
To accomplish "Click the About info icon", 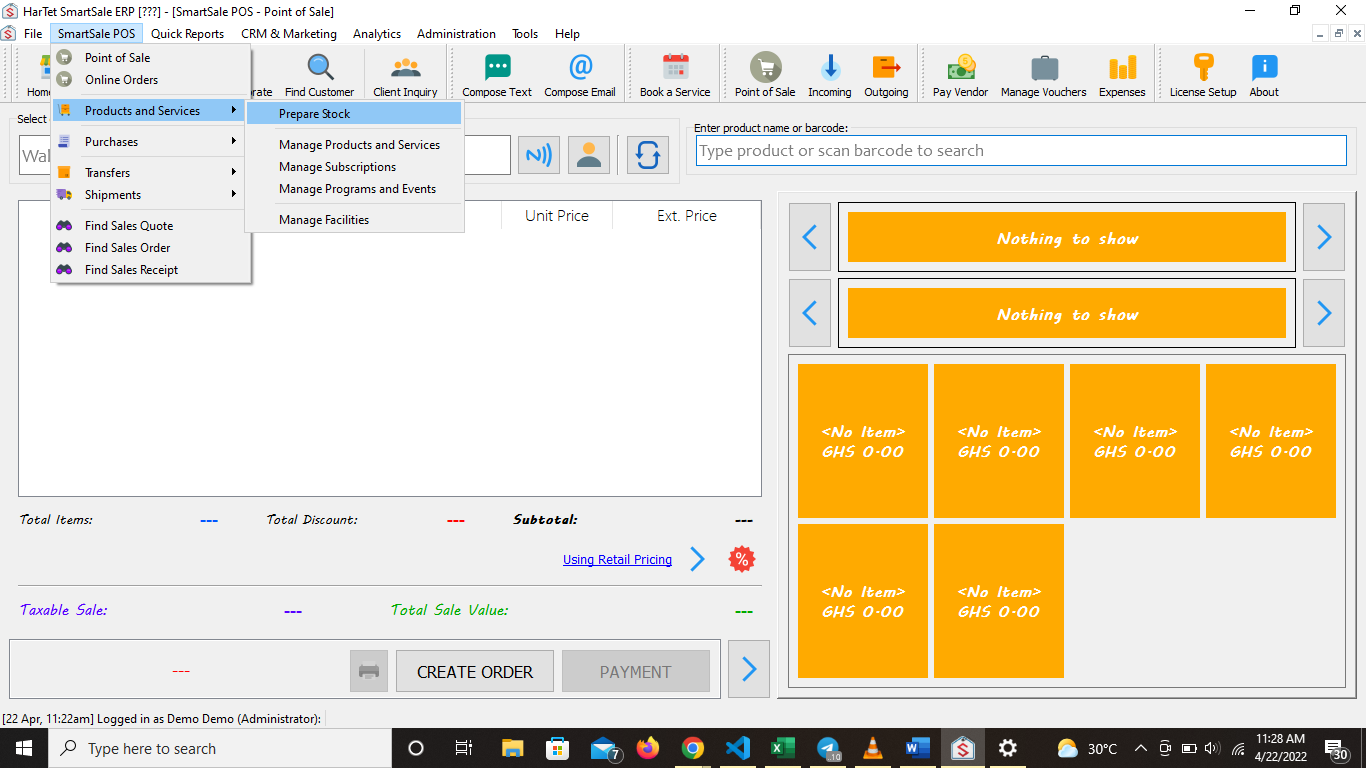I will click(x=1264, y=75).
